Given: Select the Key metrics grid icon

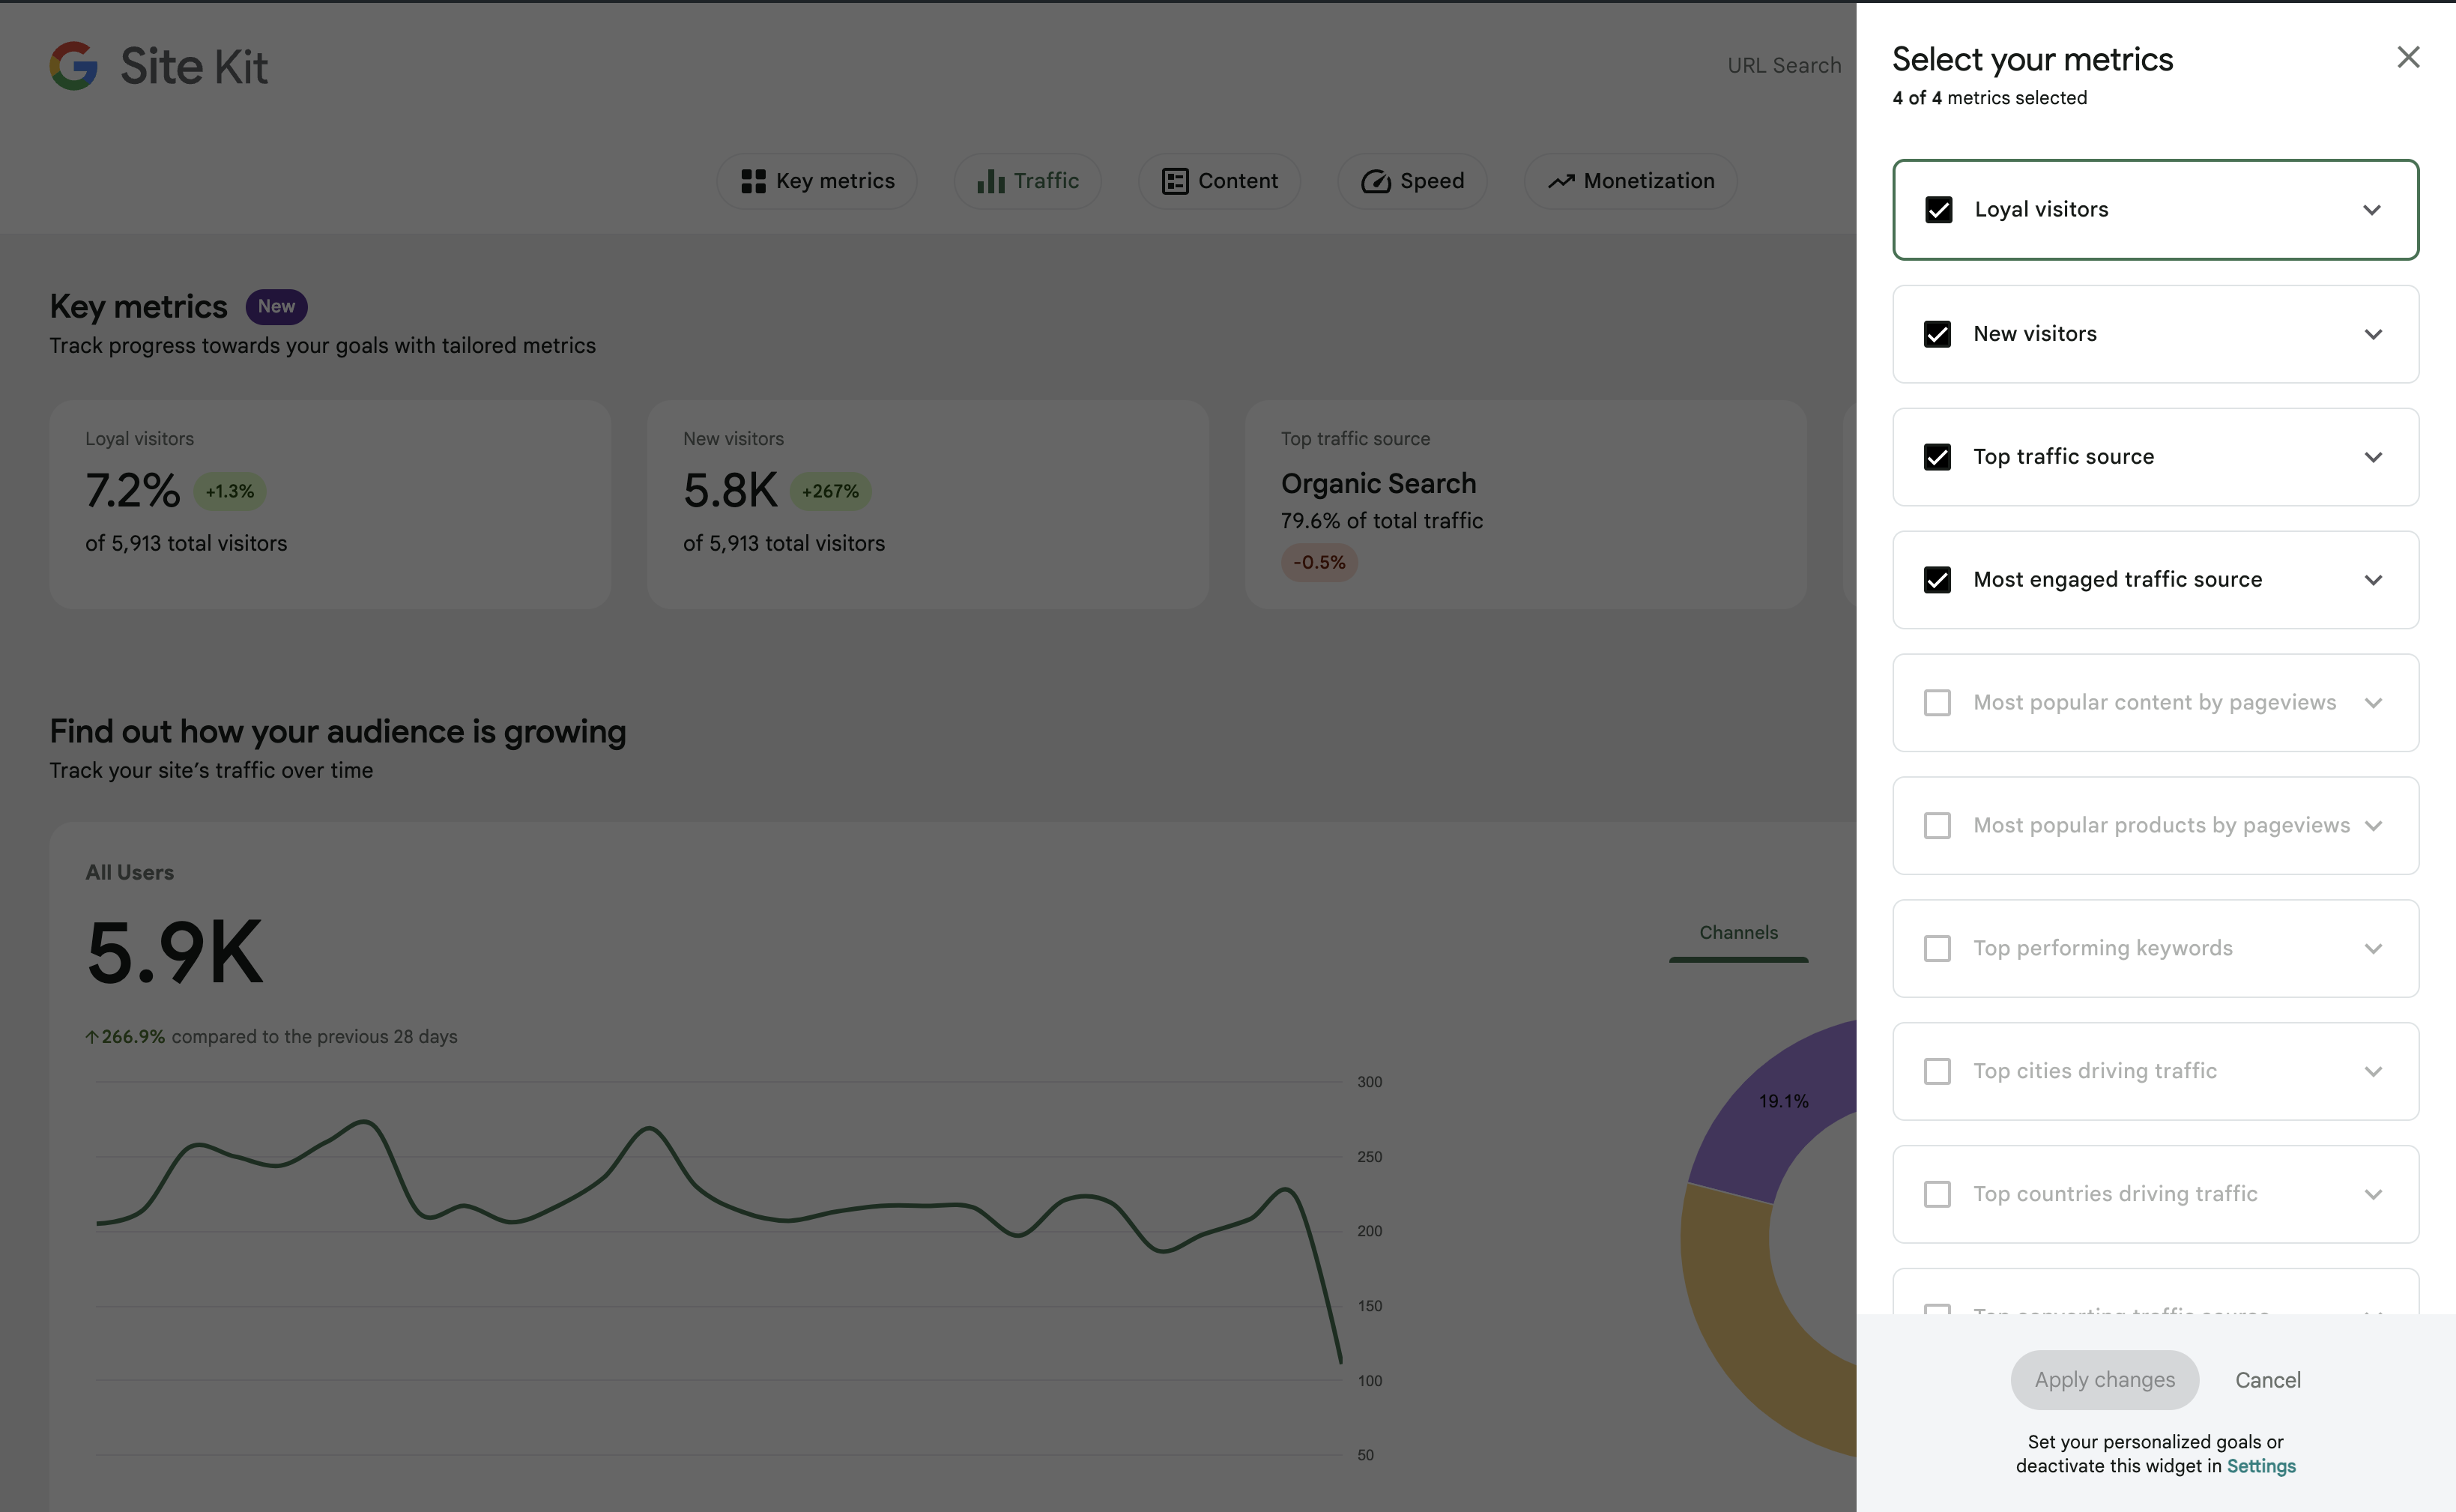Looking at the screenshot, I should pyautogui.click(x=755, y=181).
